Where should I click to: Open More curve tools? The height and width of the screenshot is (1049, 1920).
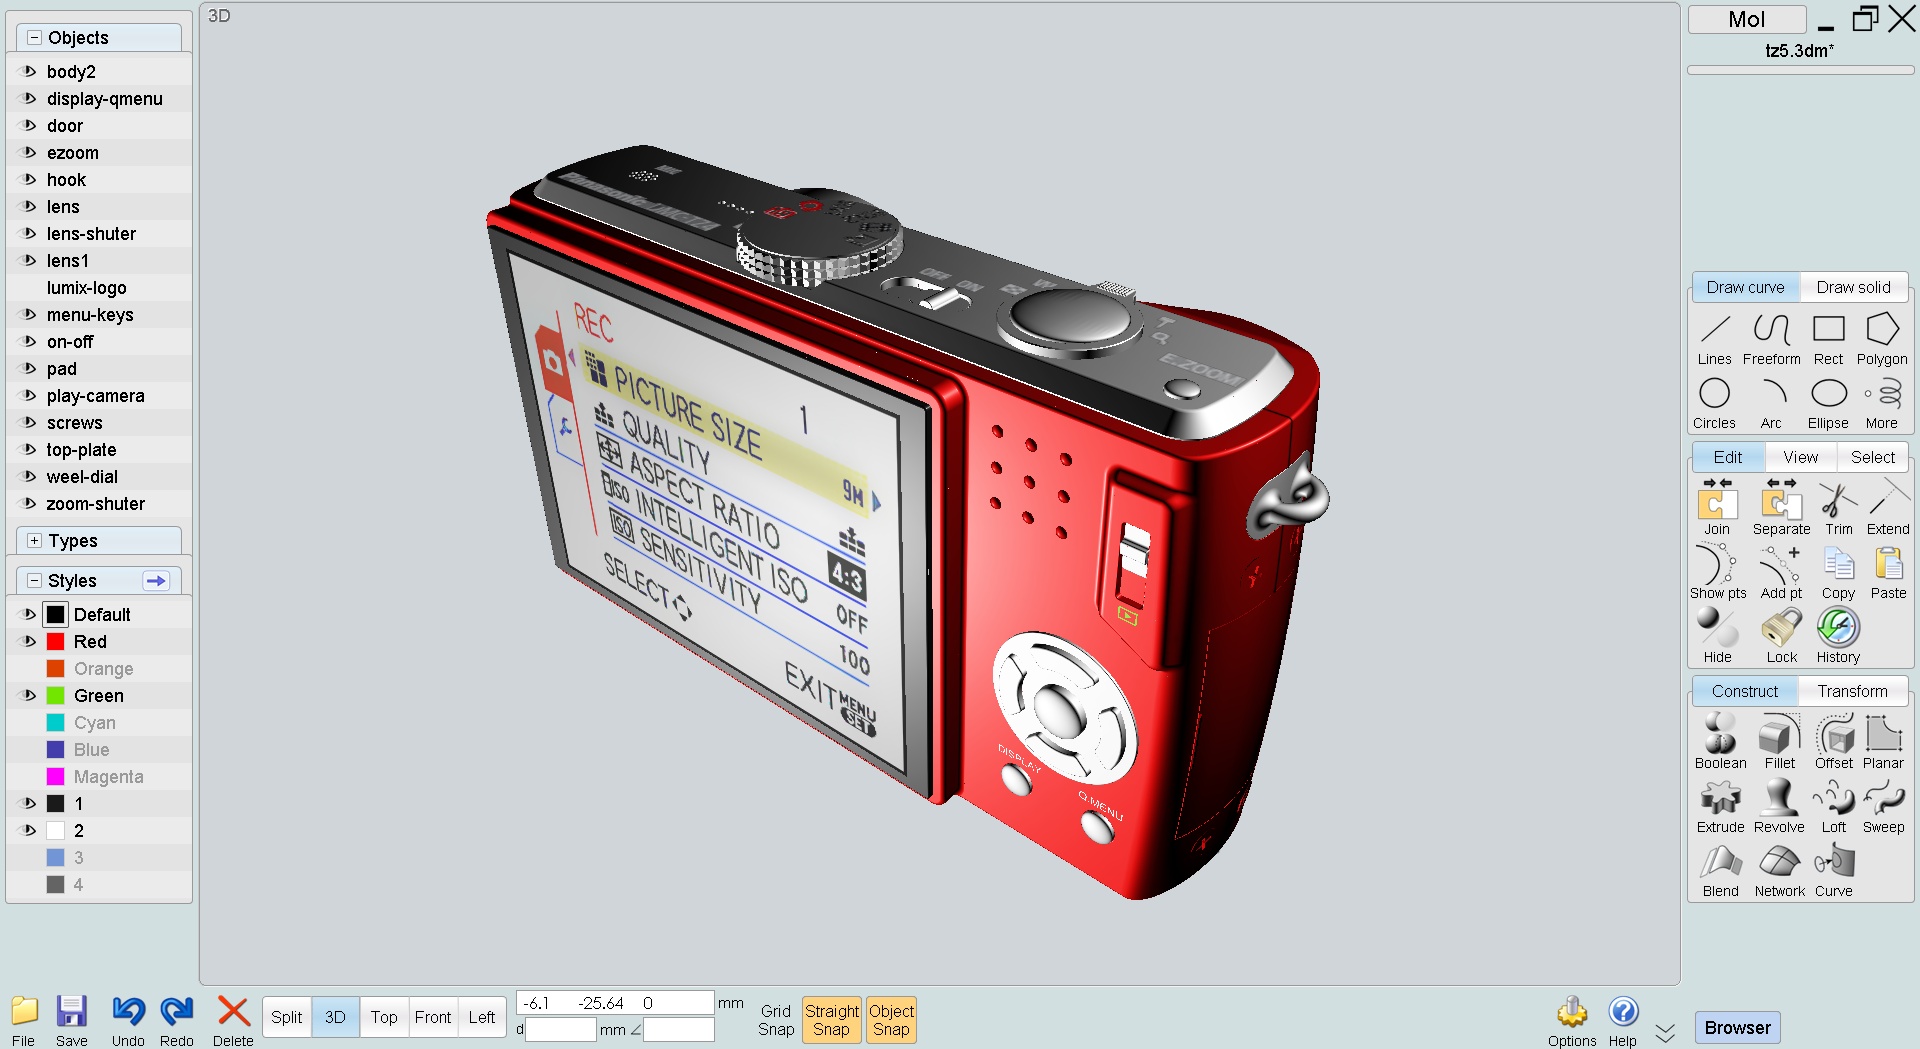1882,402
